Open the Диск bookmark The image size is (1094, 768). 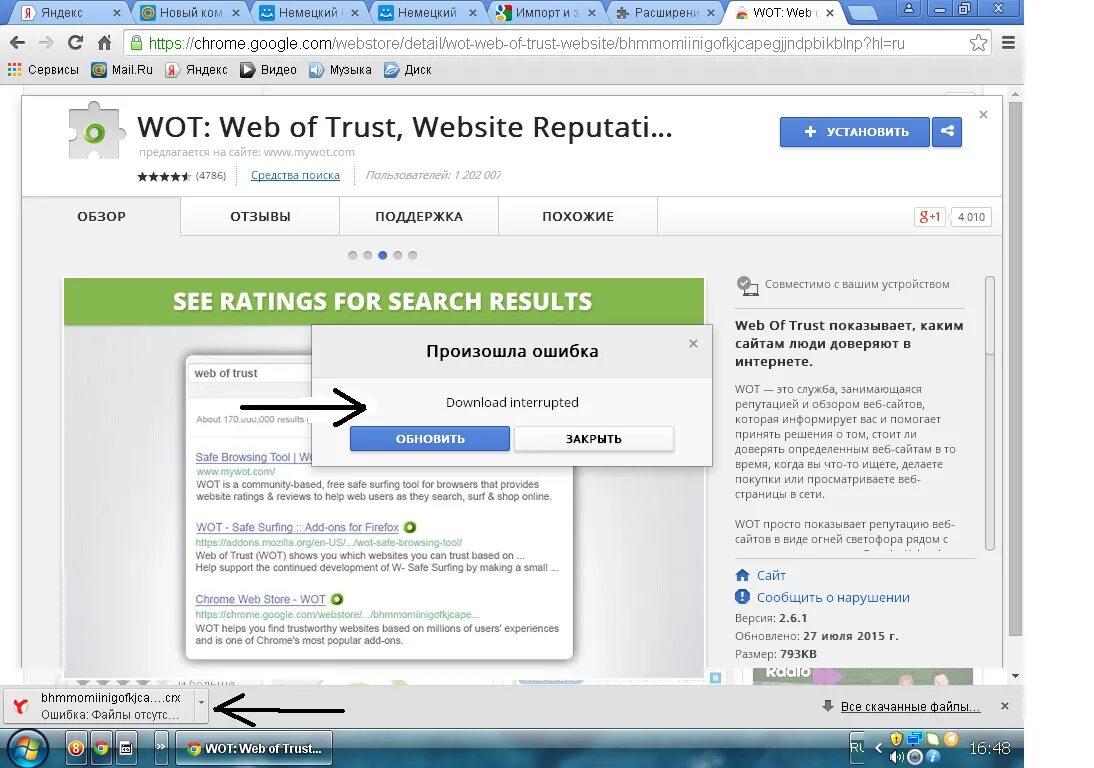click(408, 70)
